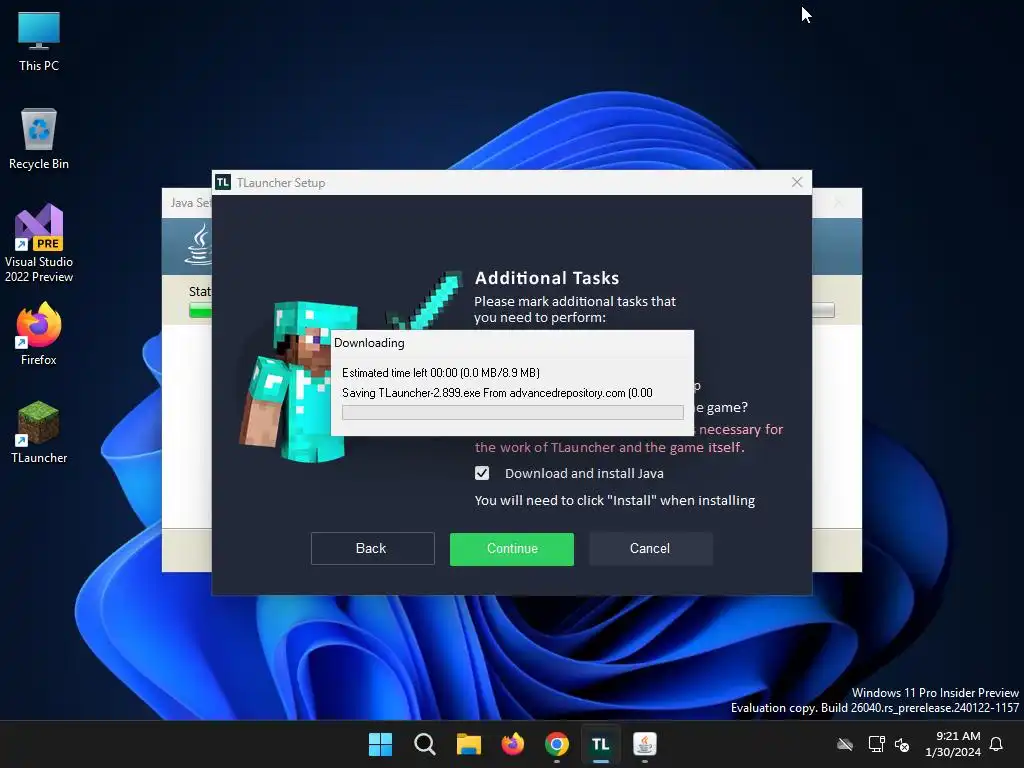Viewport: 1024px width, 768px height.
Task: Click the Java Setup window title
Action: 191,202
